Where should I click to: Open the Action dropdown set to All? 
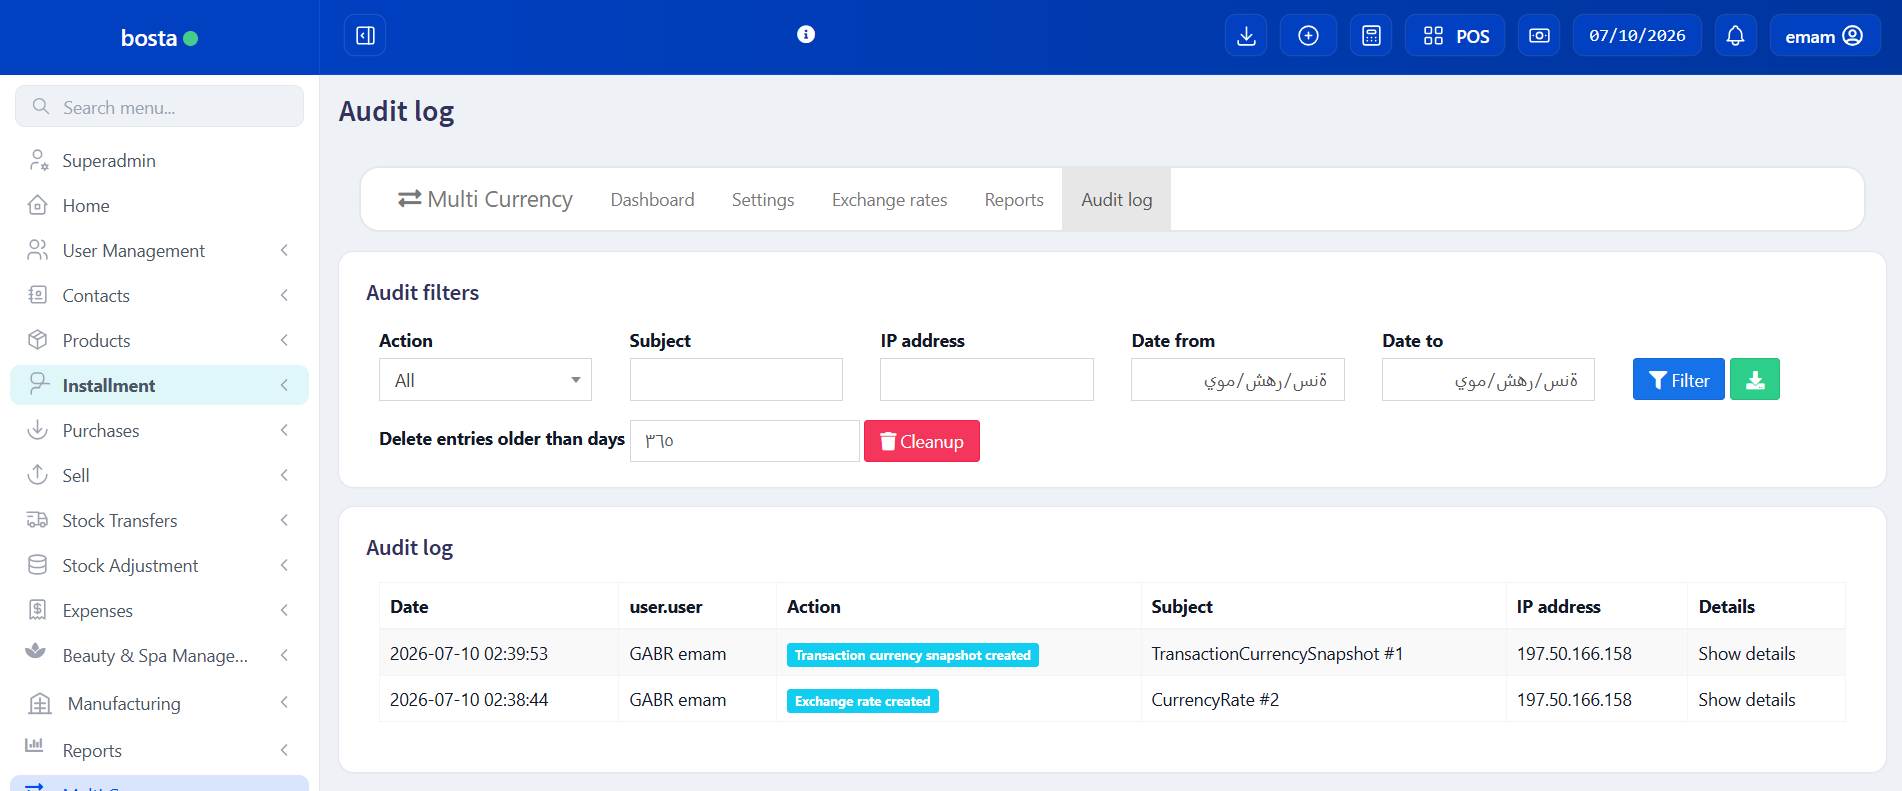click(485, 380)
